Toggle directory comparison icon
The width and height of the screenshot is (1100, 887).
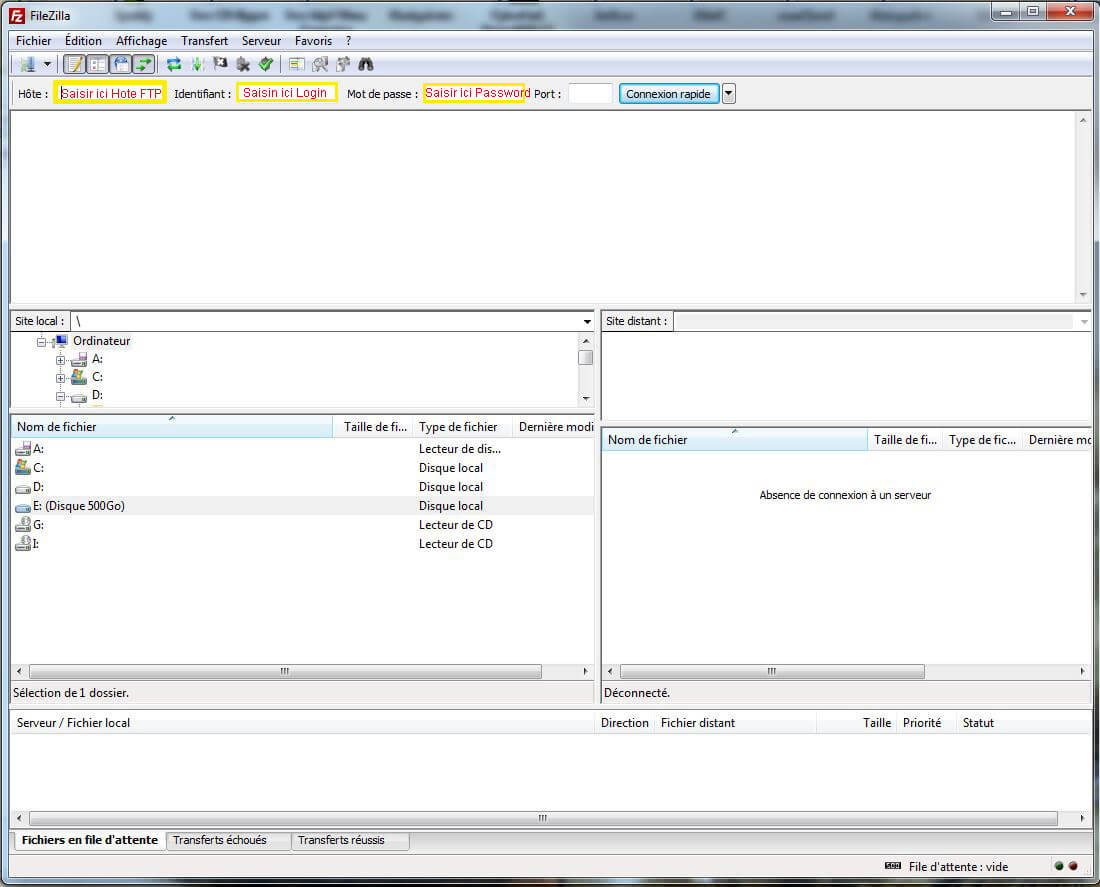pos(320,65)
